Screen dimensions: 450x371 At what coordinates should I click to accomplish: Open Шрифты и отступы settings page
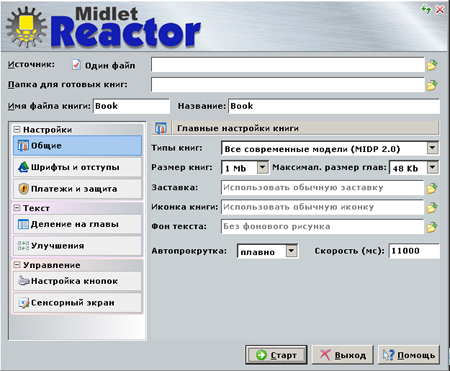tap(77, 167)
